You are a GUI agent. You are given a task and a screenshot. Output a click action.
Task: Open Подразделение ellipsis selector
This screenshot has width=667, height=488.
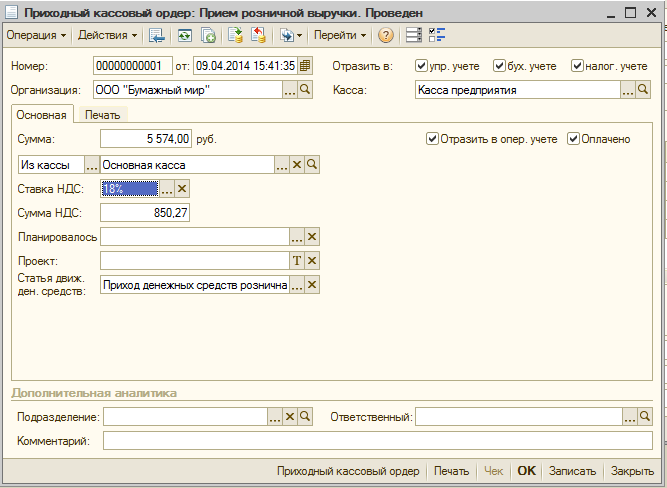point(275,417)
